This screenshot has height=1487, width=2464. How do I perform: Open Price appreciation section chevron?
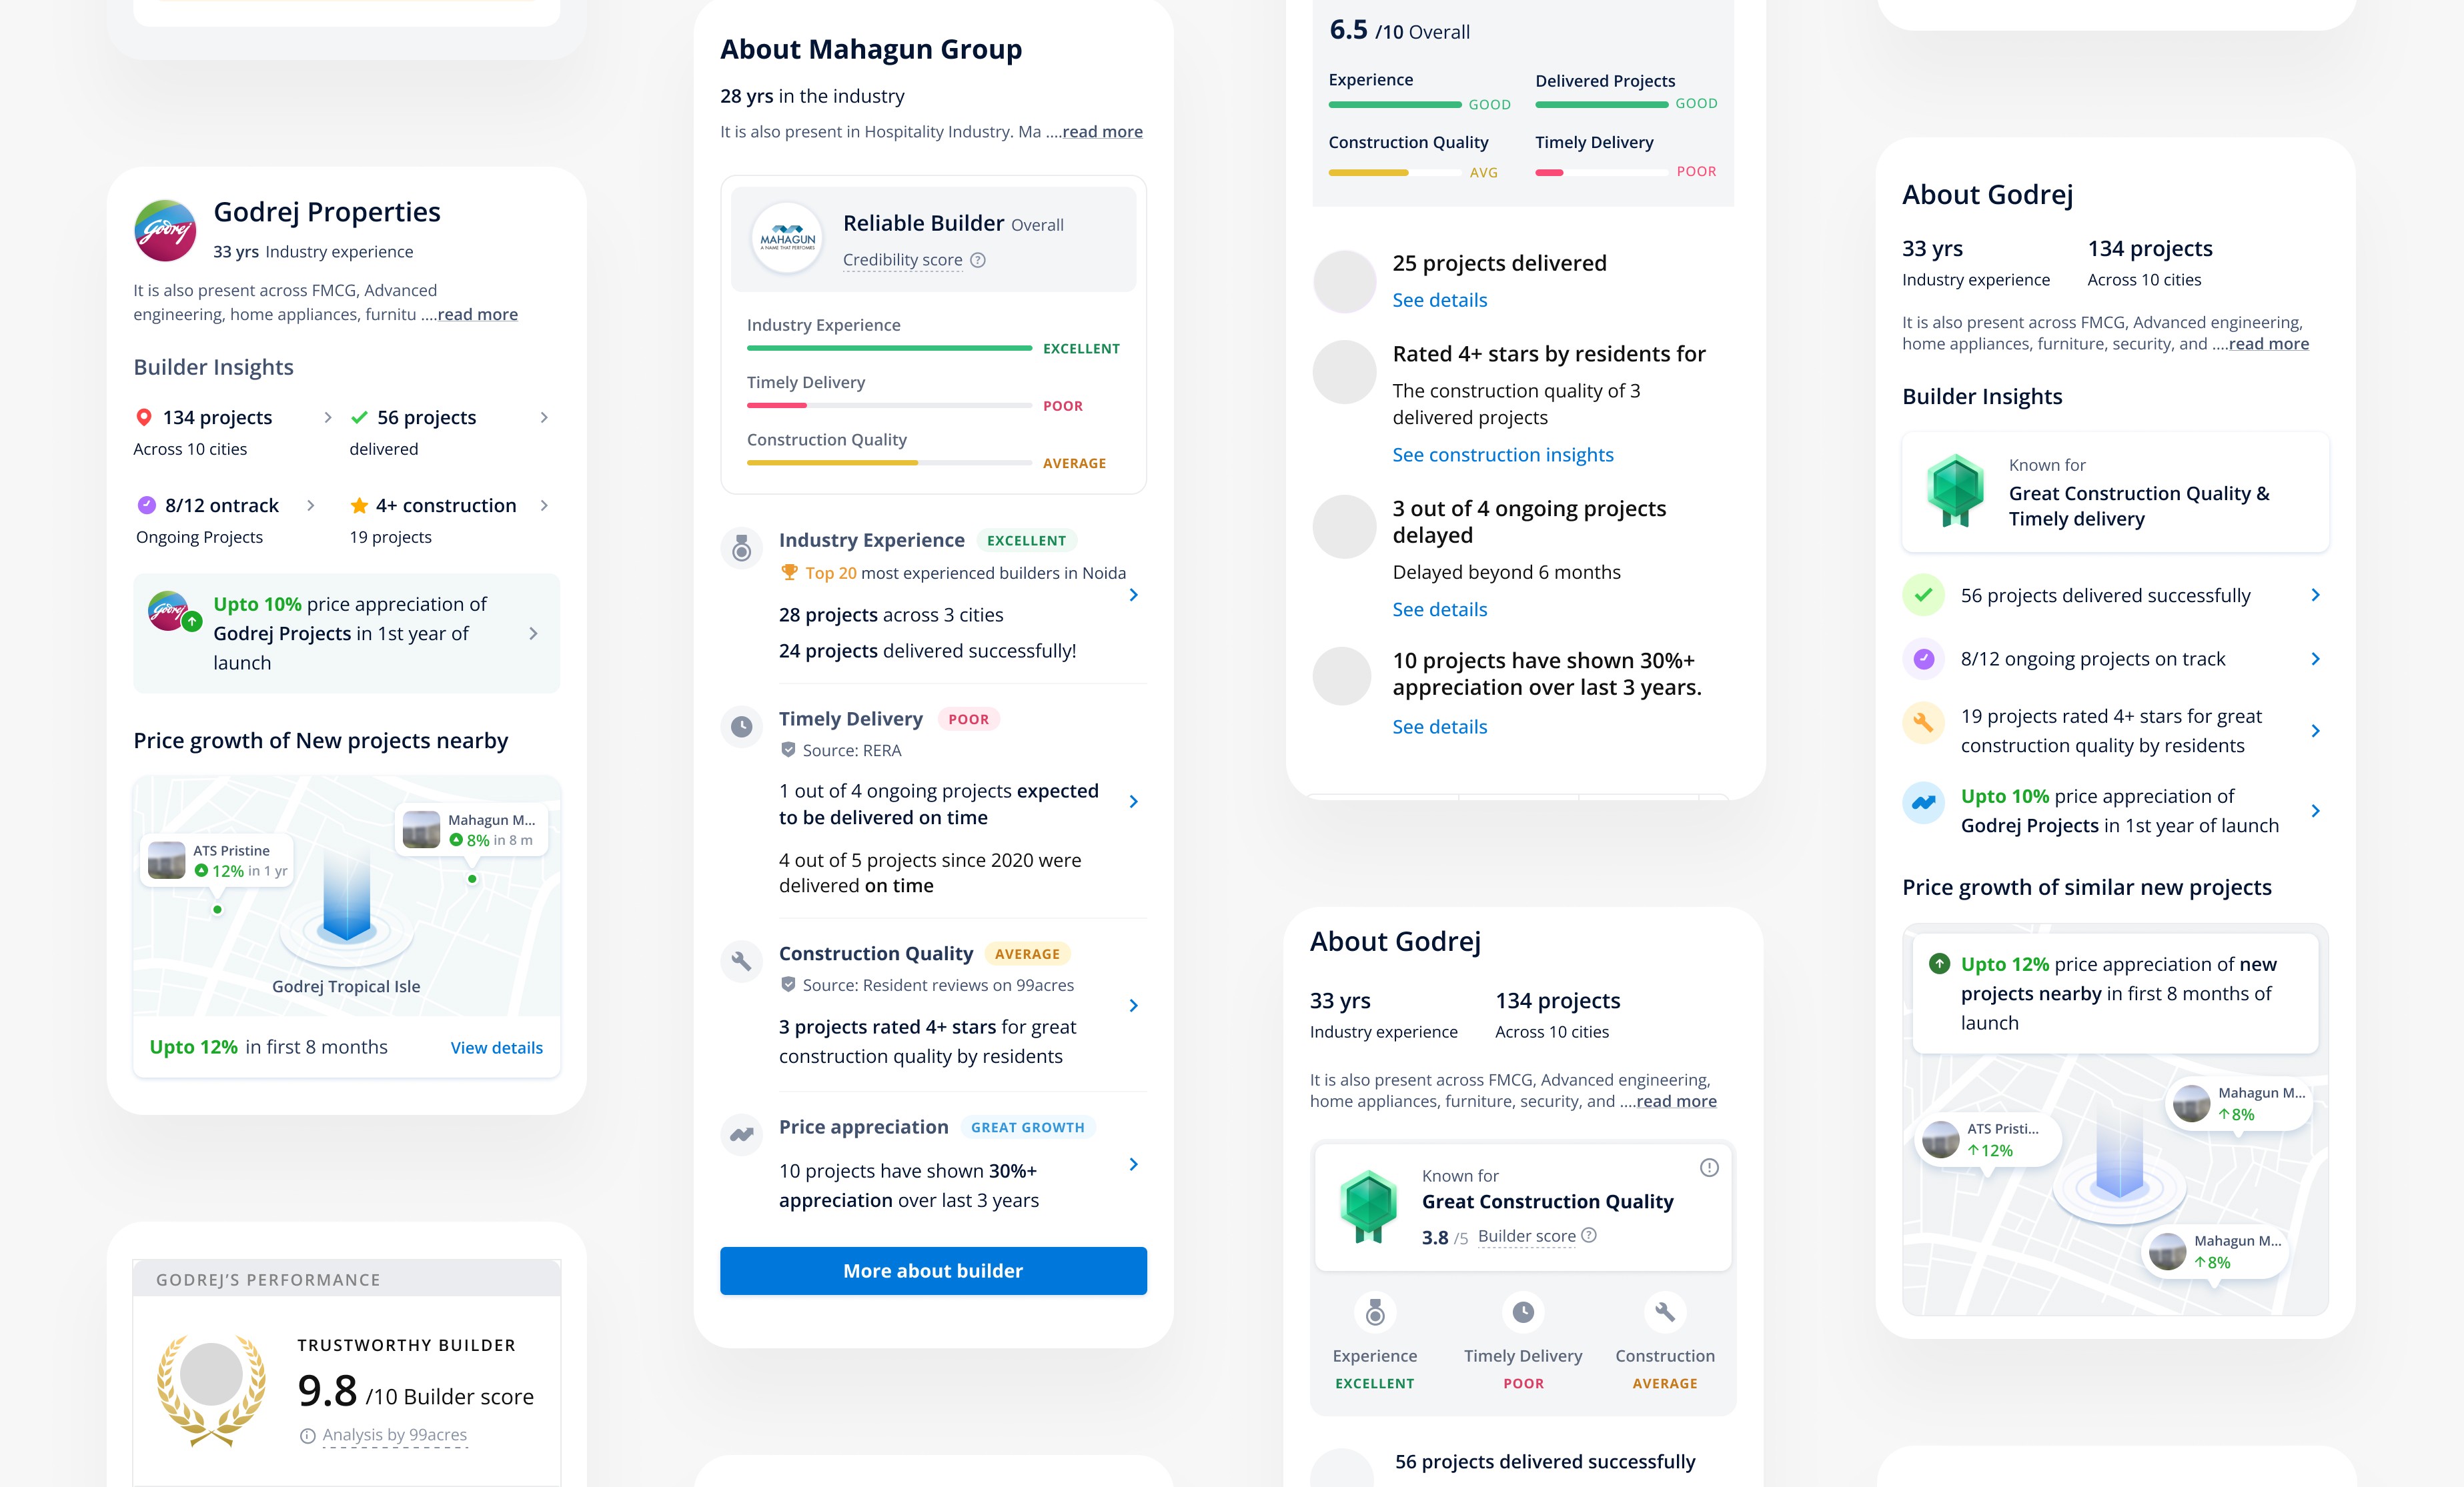coord(1133,1164)
